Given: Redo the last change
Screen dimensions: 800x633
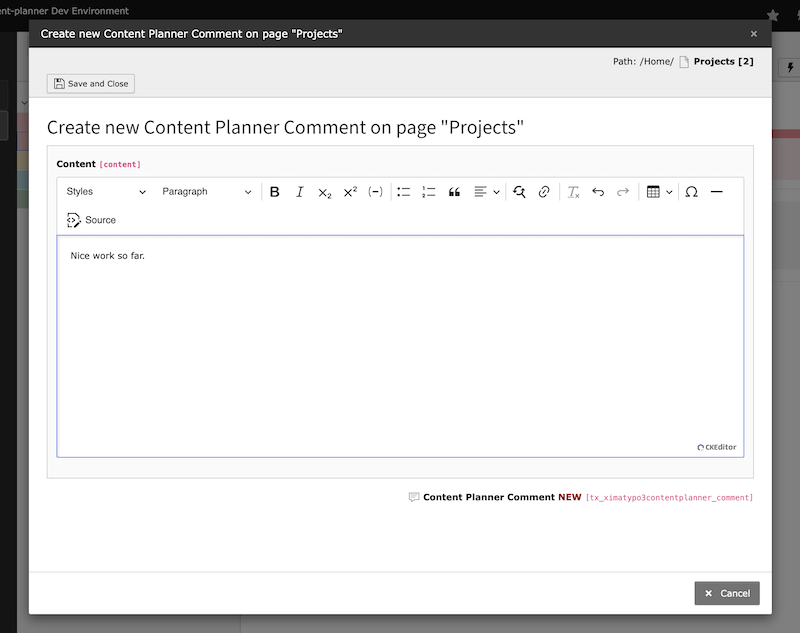Looking at the screenshot, I should [623, 191].
